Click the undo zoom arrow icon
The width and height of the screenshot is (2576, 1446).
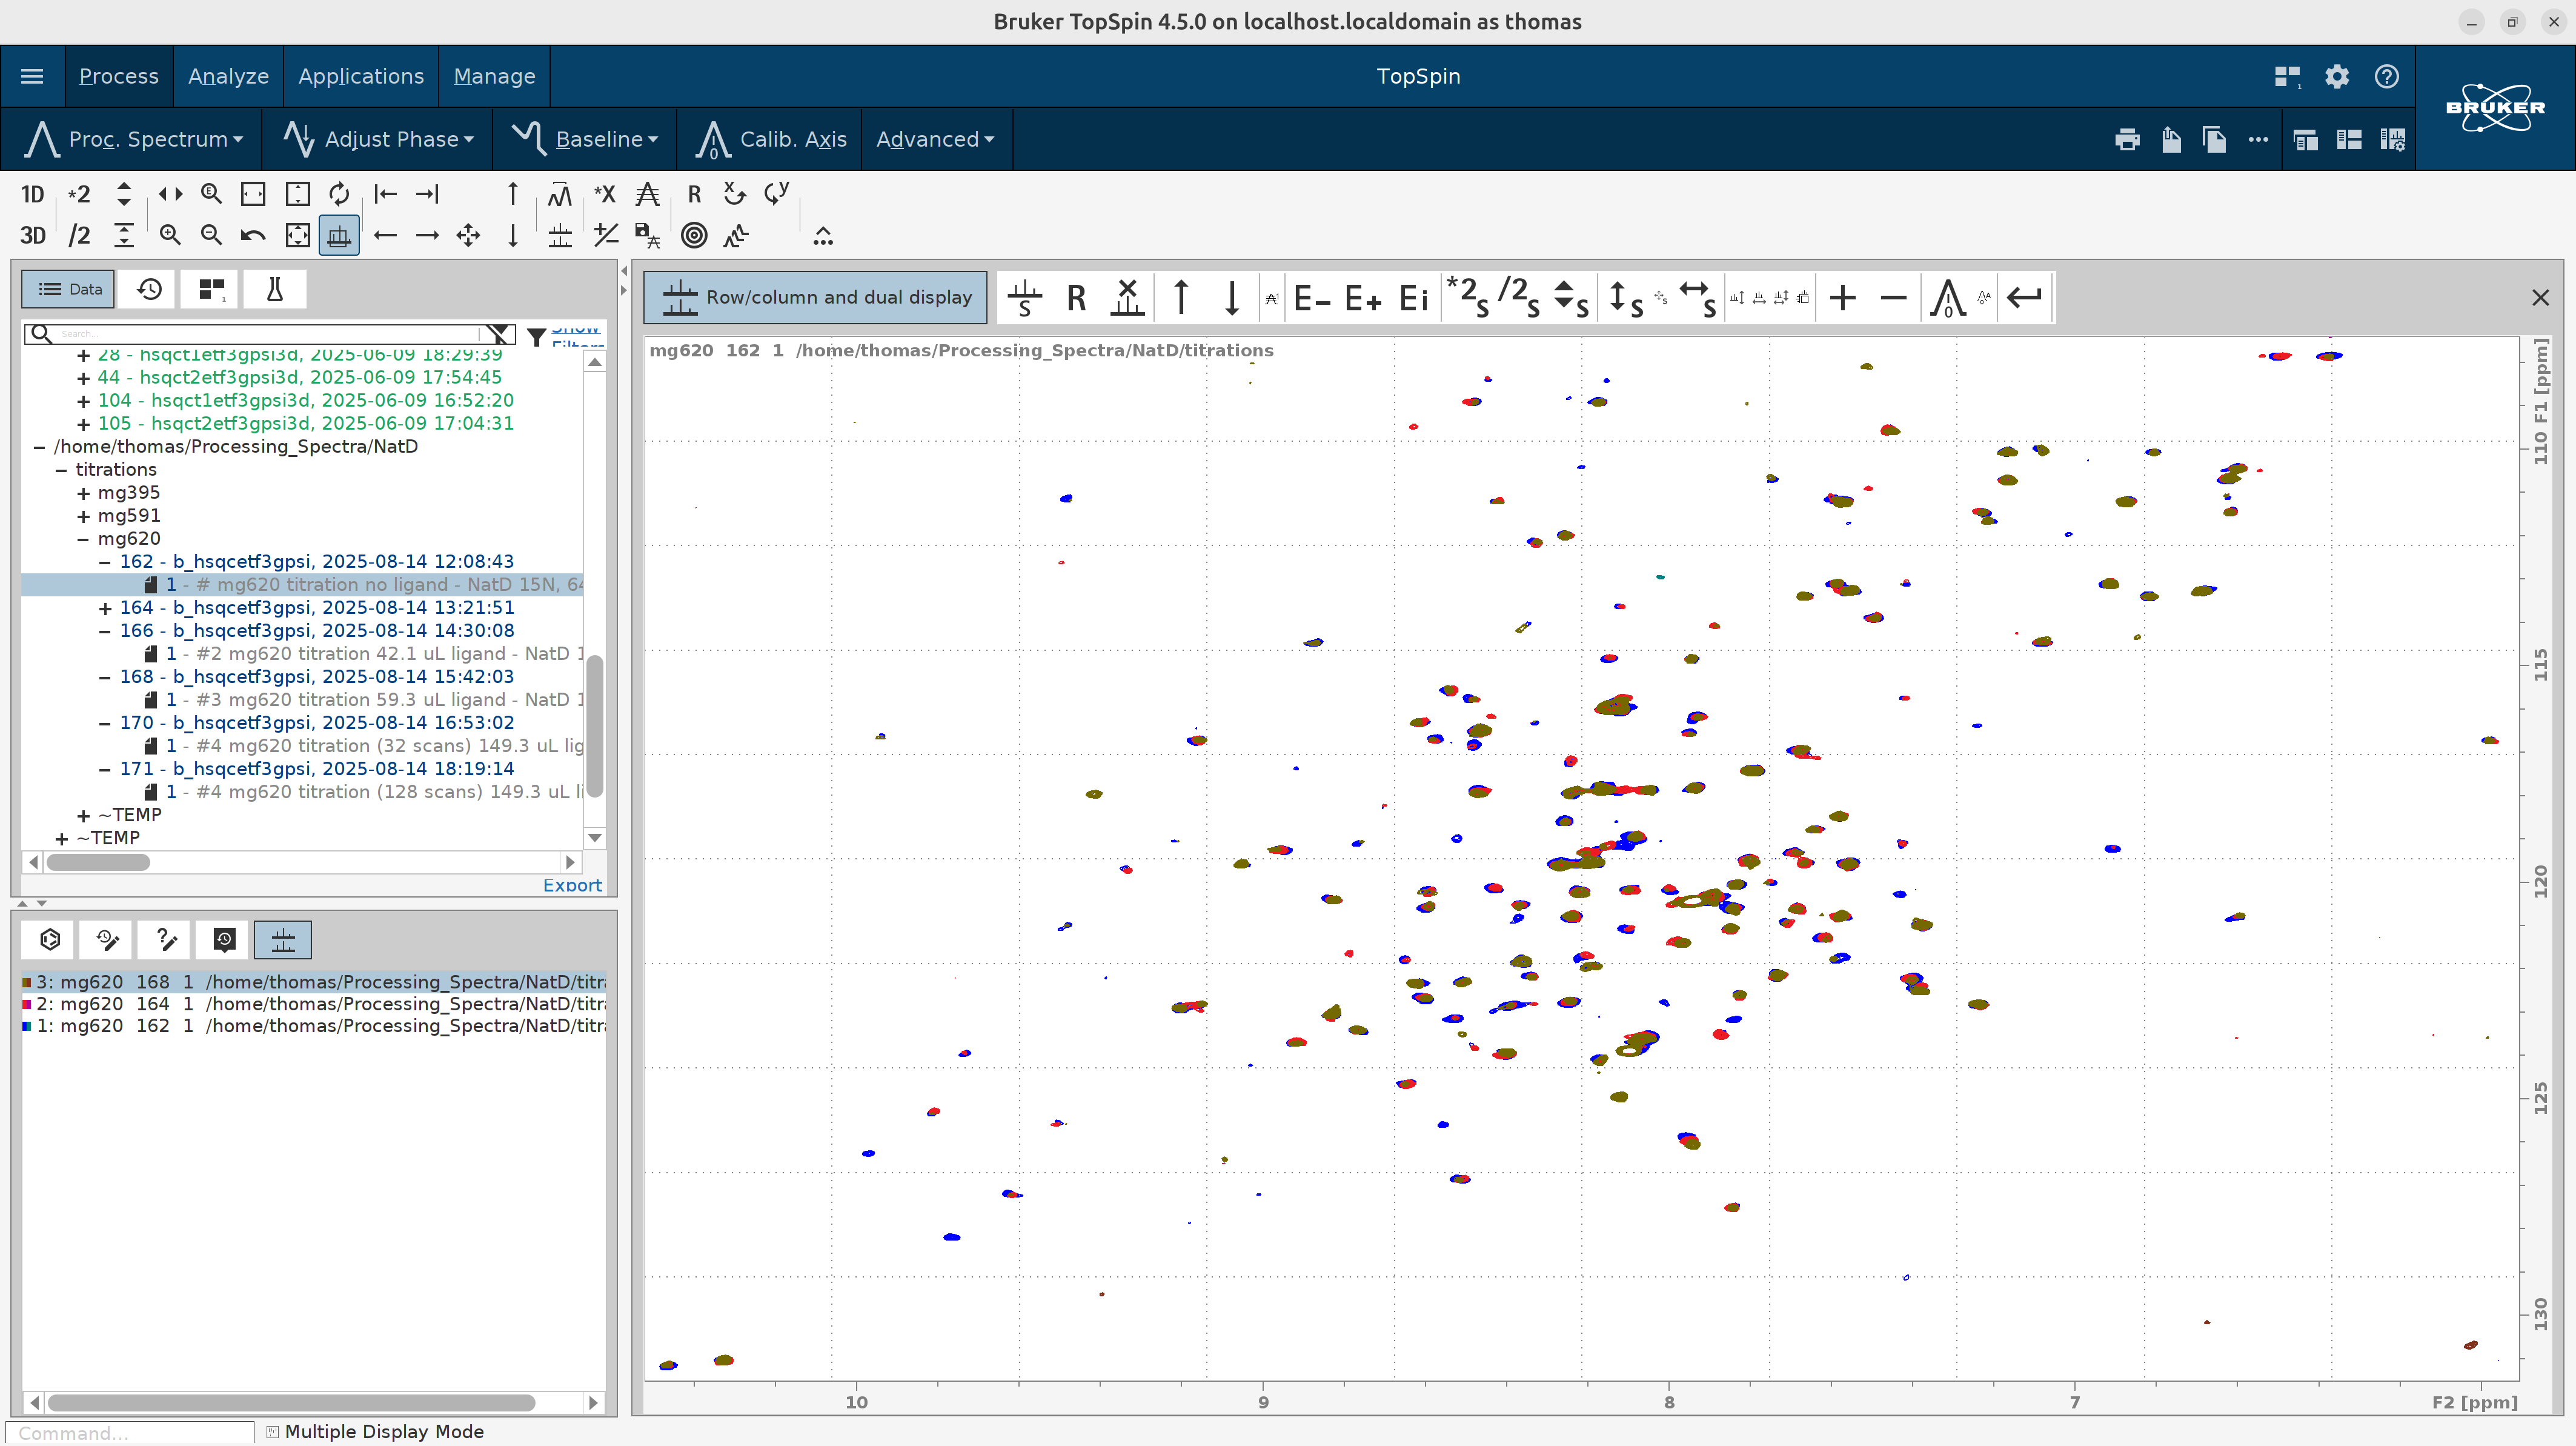click(253, 235)
